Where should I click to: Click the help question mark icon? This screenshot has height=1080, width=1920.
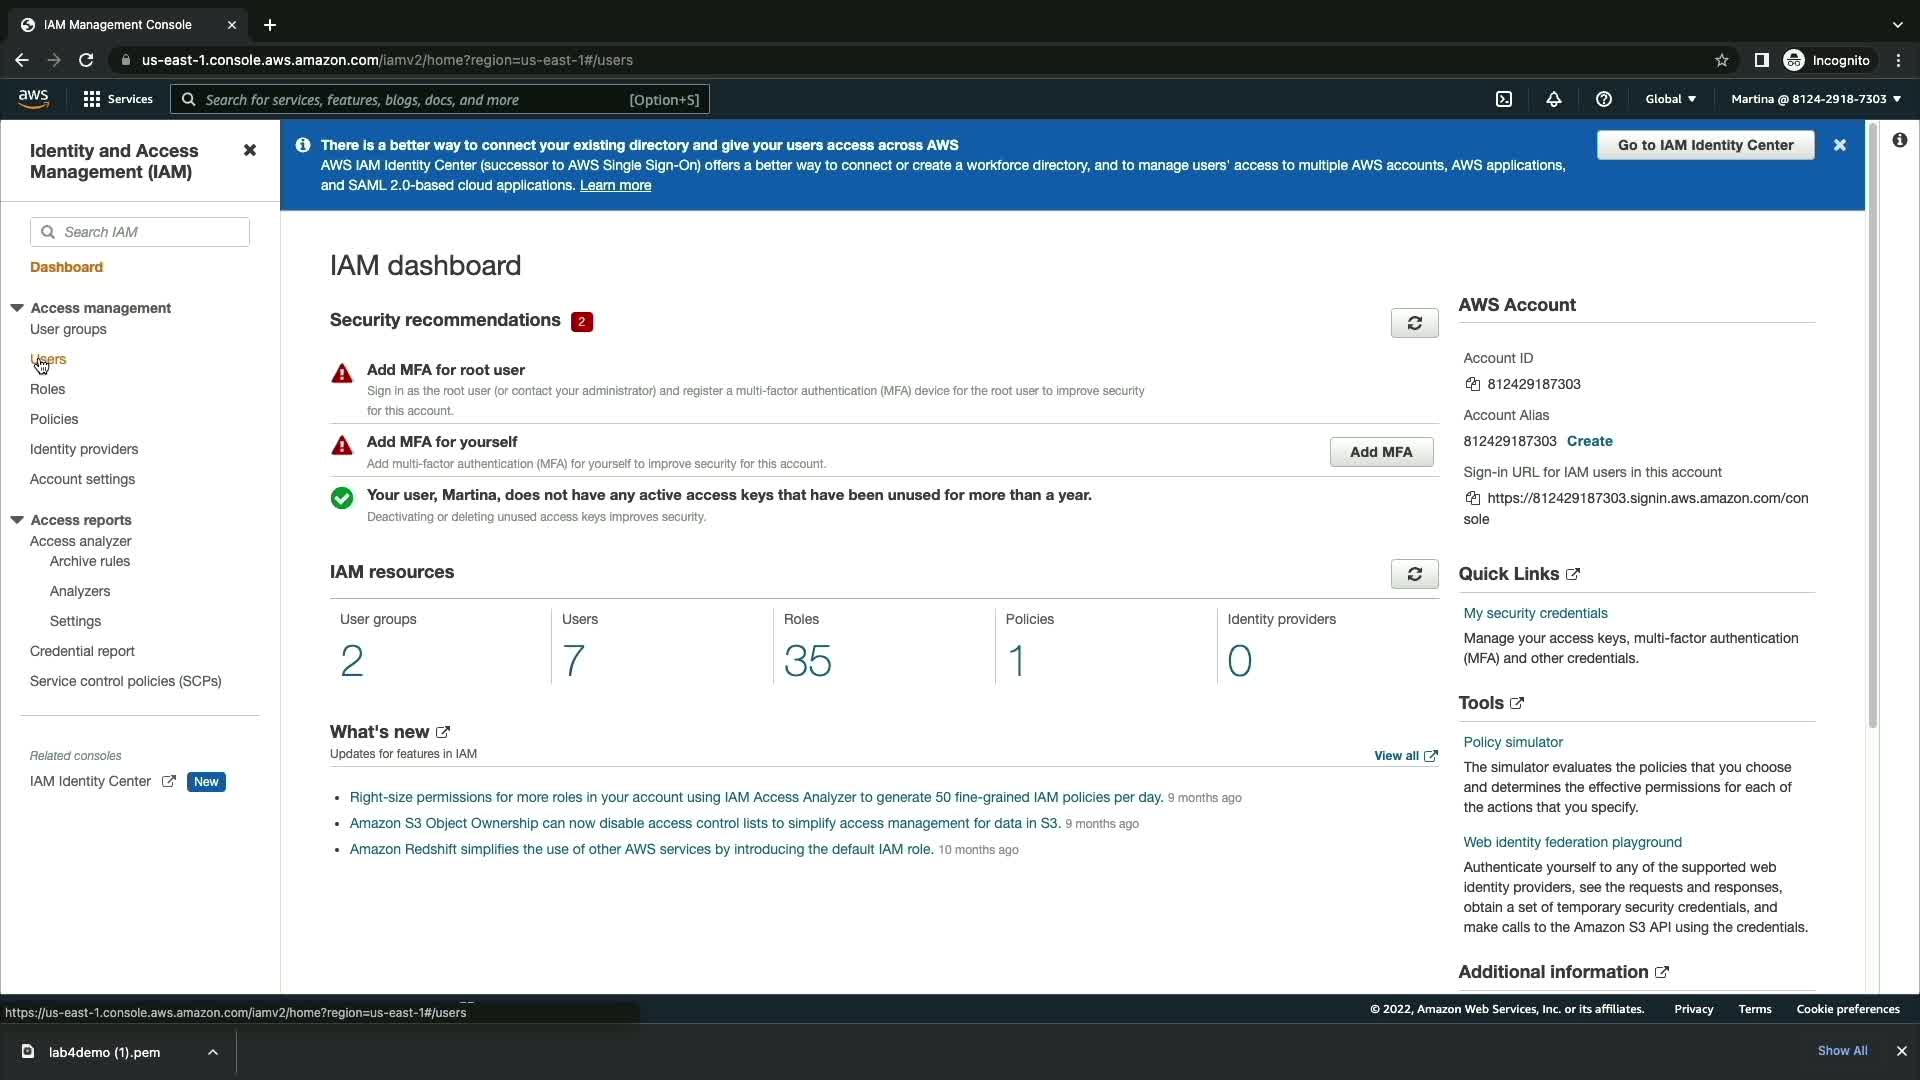1603,99
